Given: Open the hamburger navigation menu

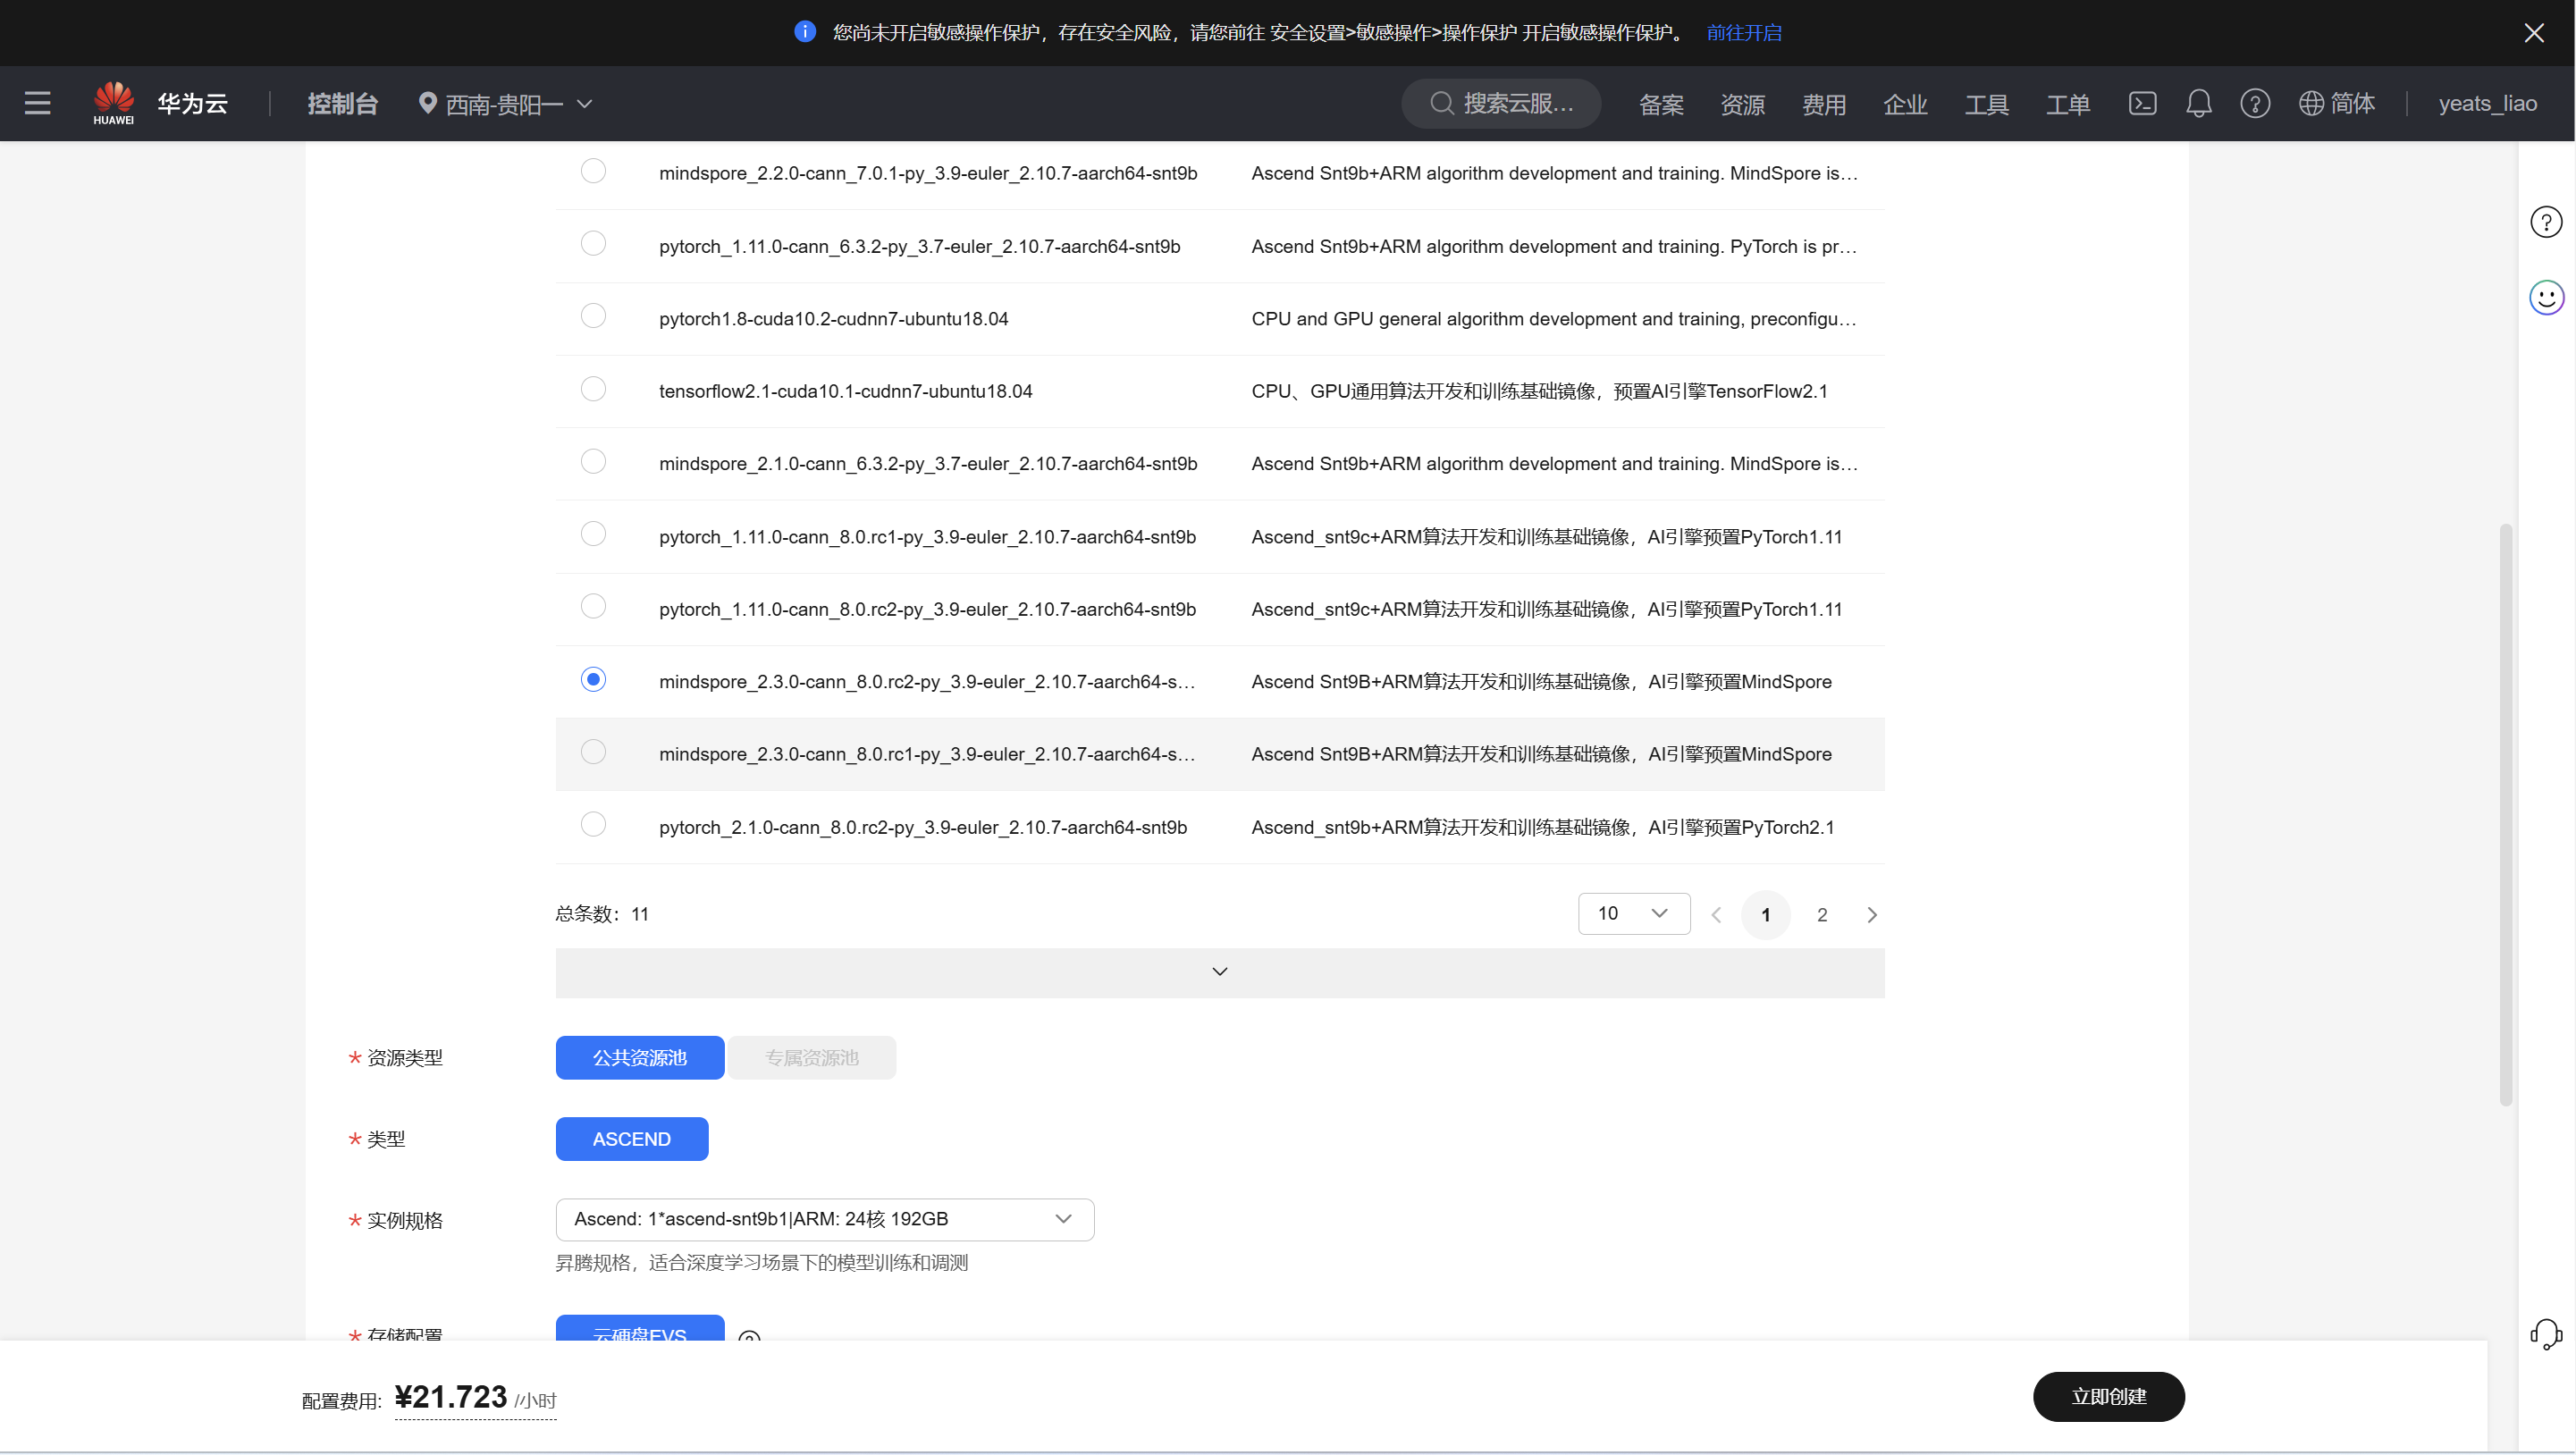Looking at the screenshot, I should 37,103.
